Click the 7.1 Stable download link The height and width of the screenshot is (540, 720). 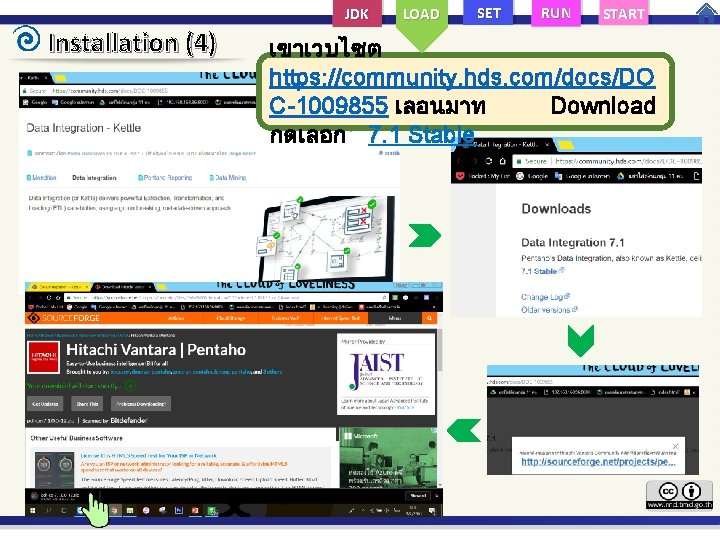click(542, 271)
